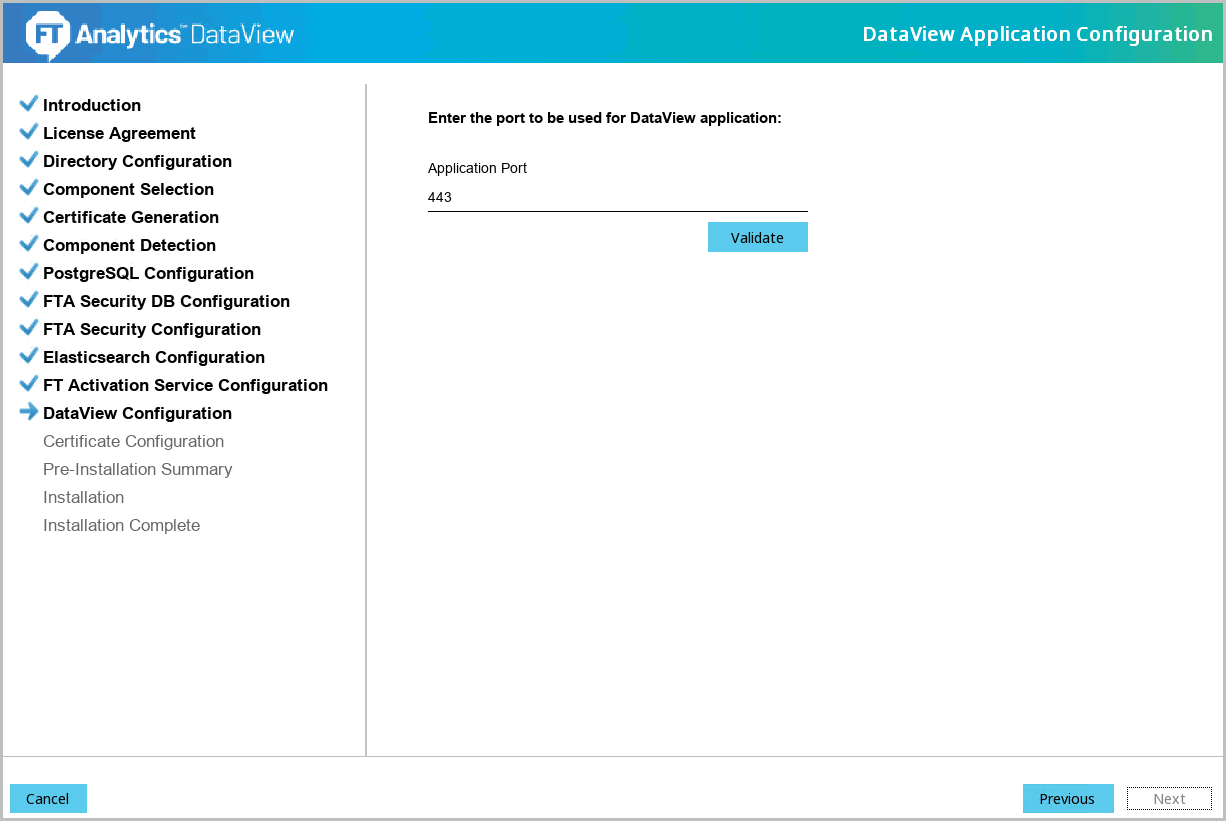Click the checkmark by FT Activation Service Configuration
1226x821 pixels.
click(x=29, y=384)
